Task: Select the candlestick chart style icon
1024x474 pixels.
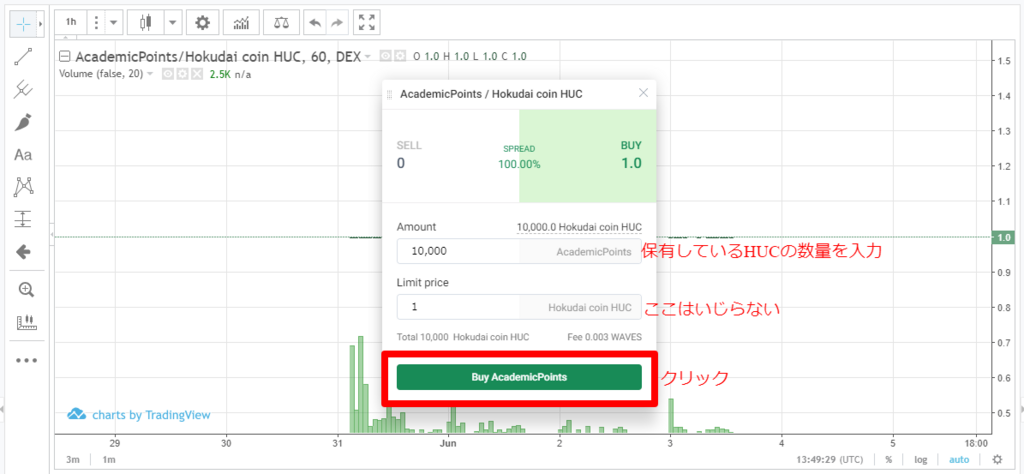Action: [x=145, y=22]
